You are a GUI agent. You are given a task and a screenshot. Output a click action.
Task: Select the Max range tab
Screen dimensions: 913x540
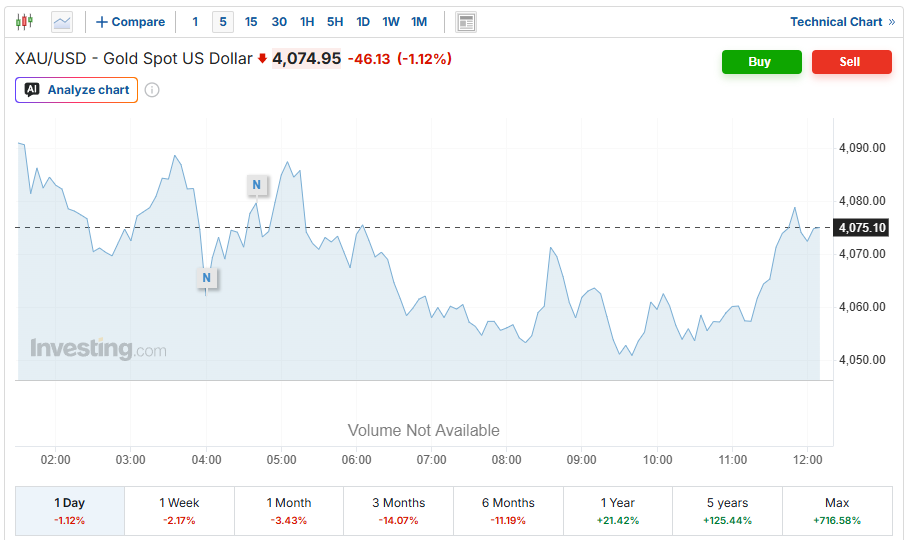tap(837, 511)
